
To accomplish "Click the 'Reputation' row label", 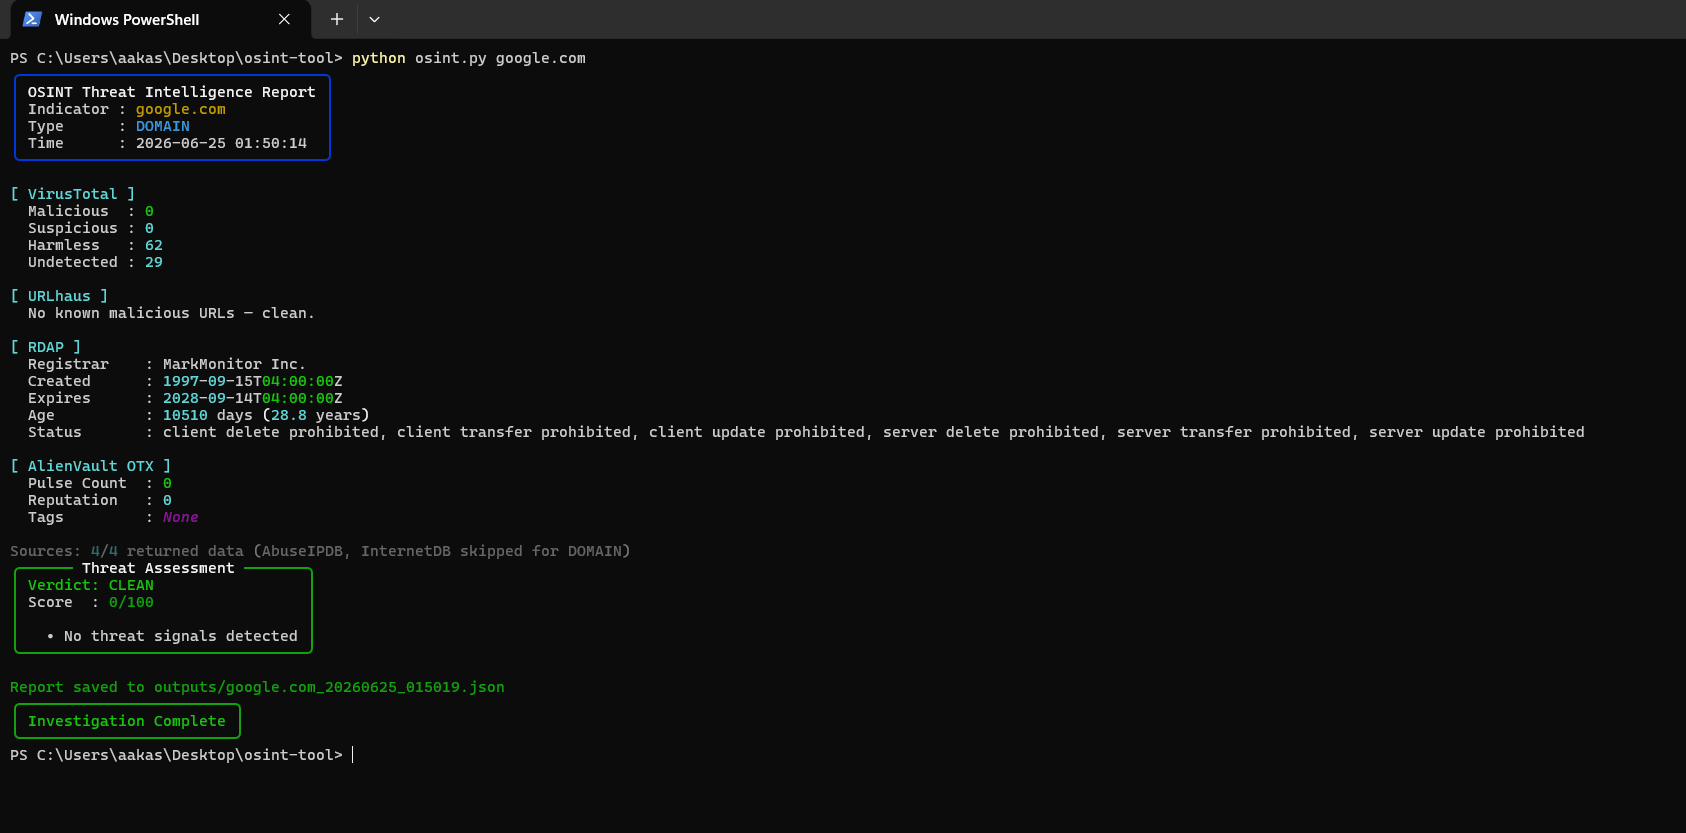I will point(73,500).
